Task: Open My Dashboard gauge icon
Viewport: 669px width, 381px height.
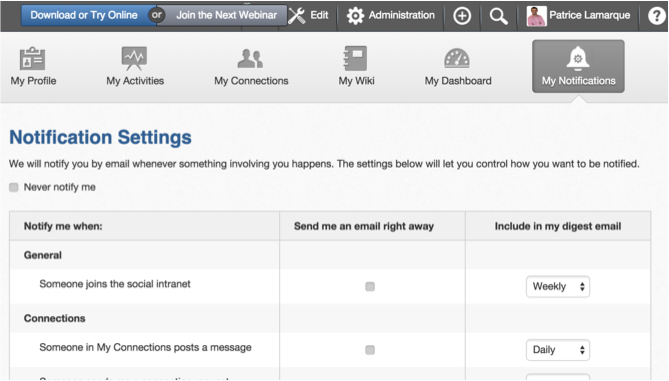Action: point(457,58)
